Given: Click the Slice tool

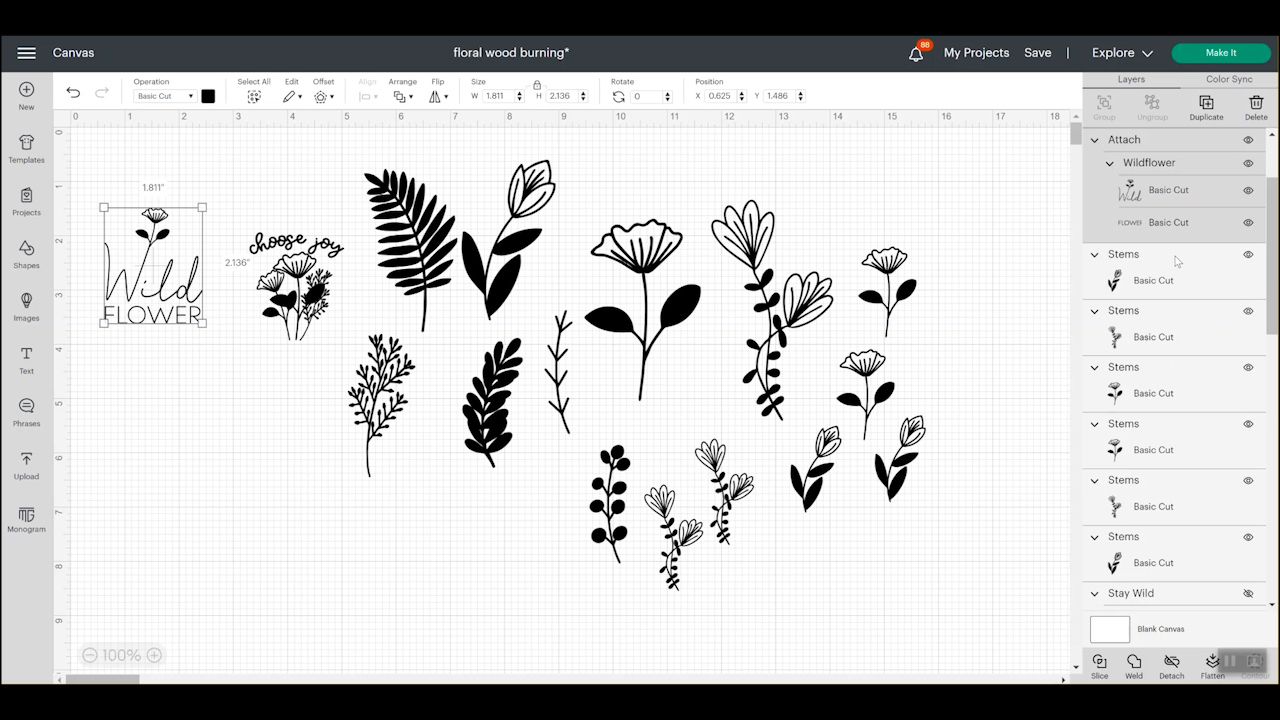Looking at the screenshot, I should (x=1099, y=667).
